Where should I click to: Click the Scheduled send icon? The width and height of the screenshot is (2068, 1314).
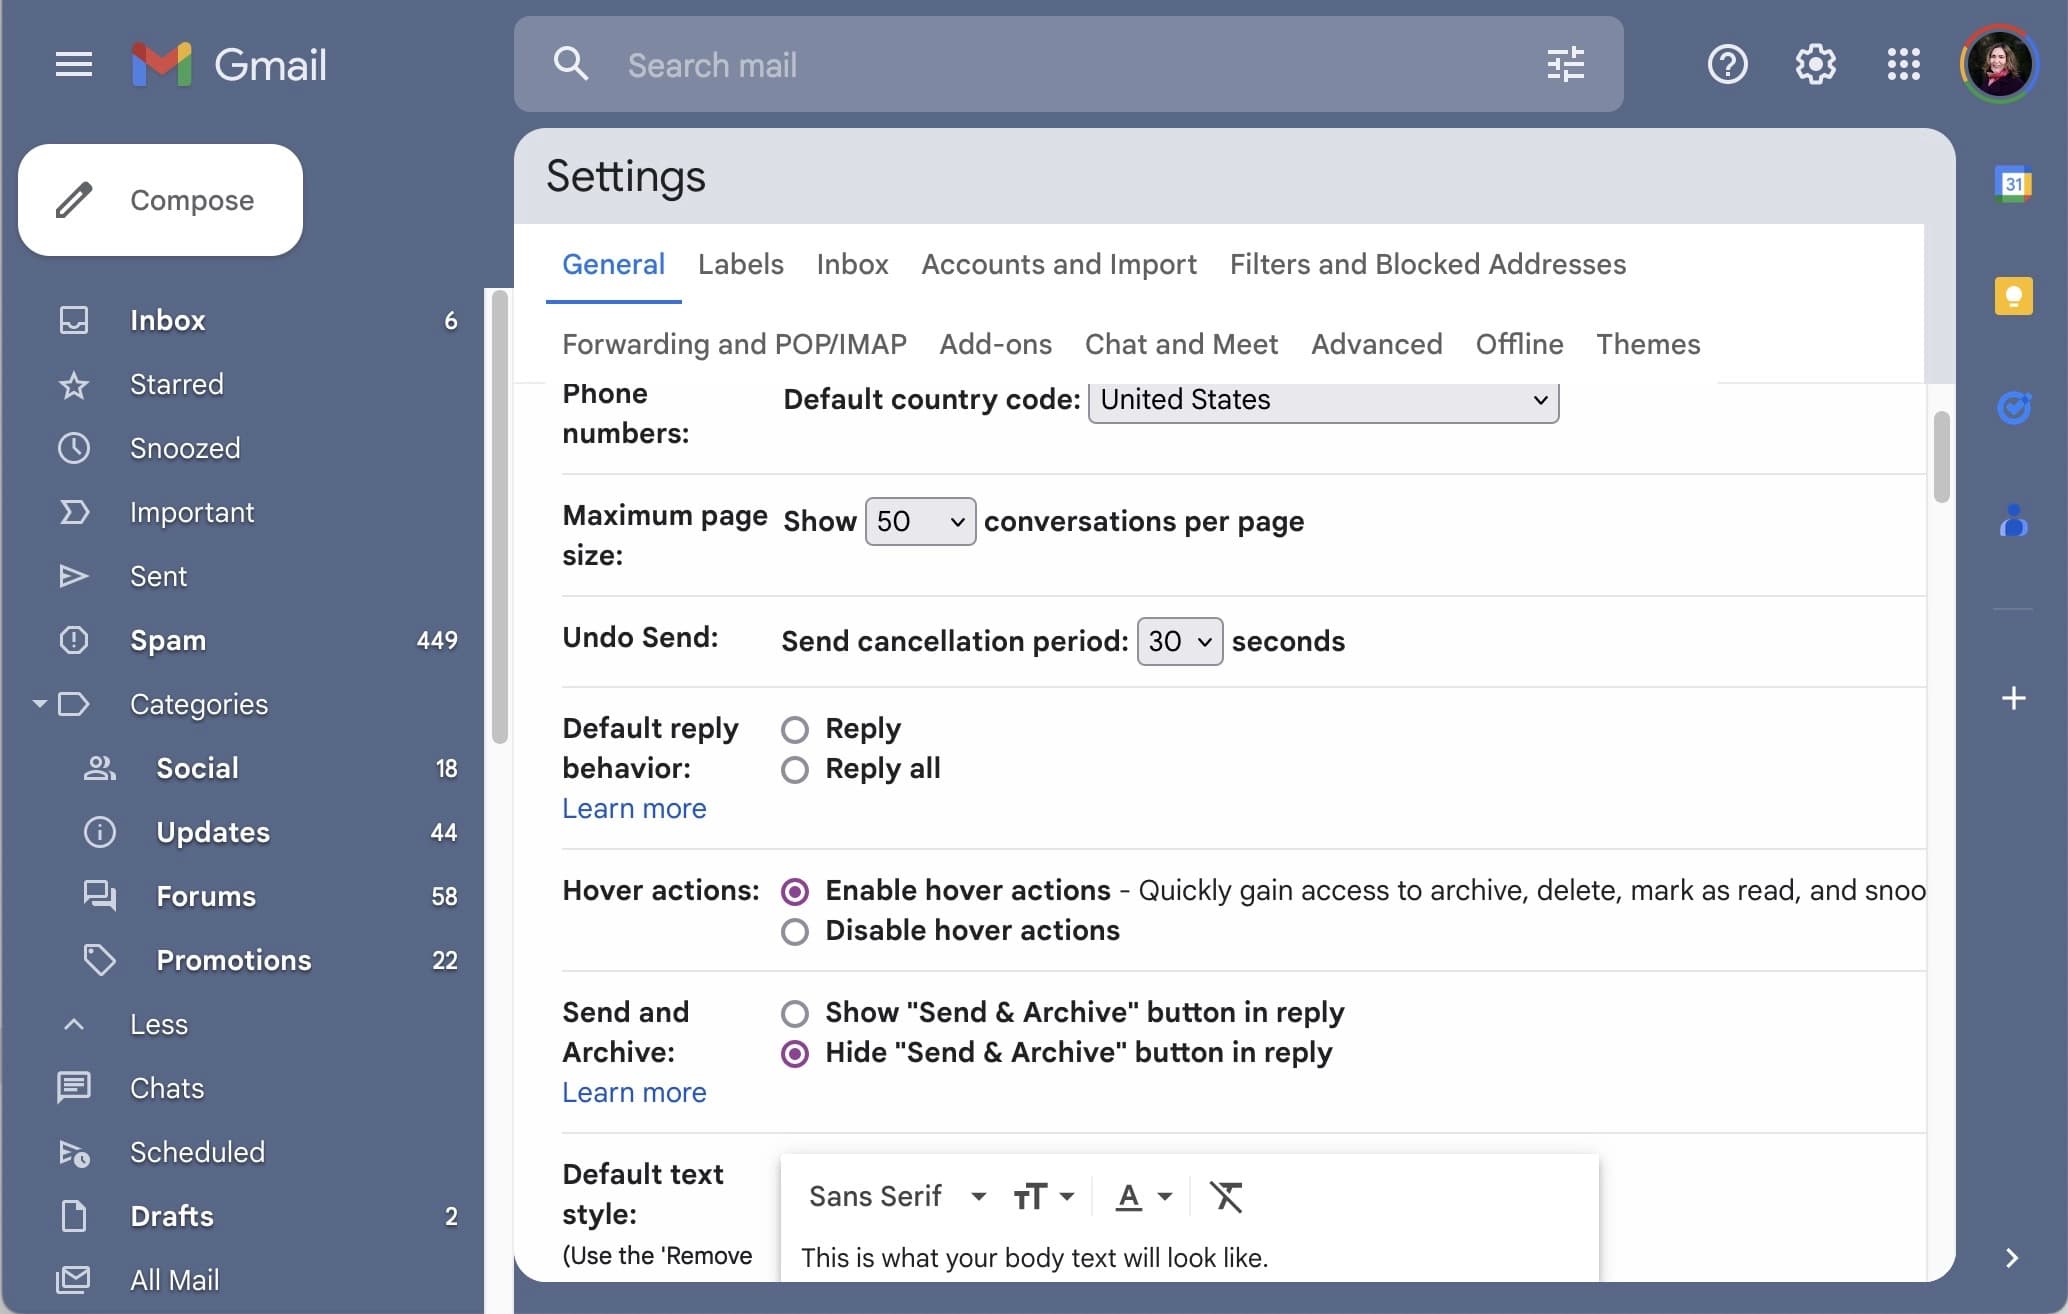click(x=74, y=1152)
